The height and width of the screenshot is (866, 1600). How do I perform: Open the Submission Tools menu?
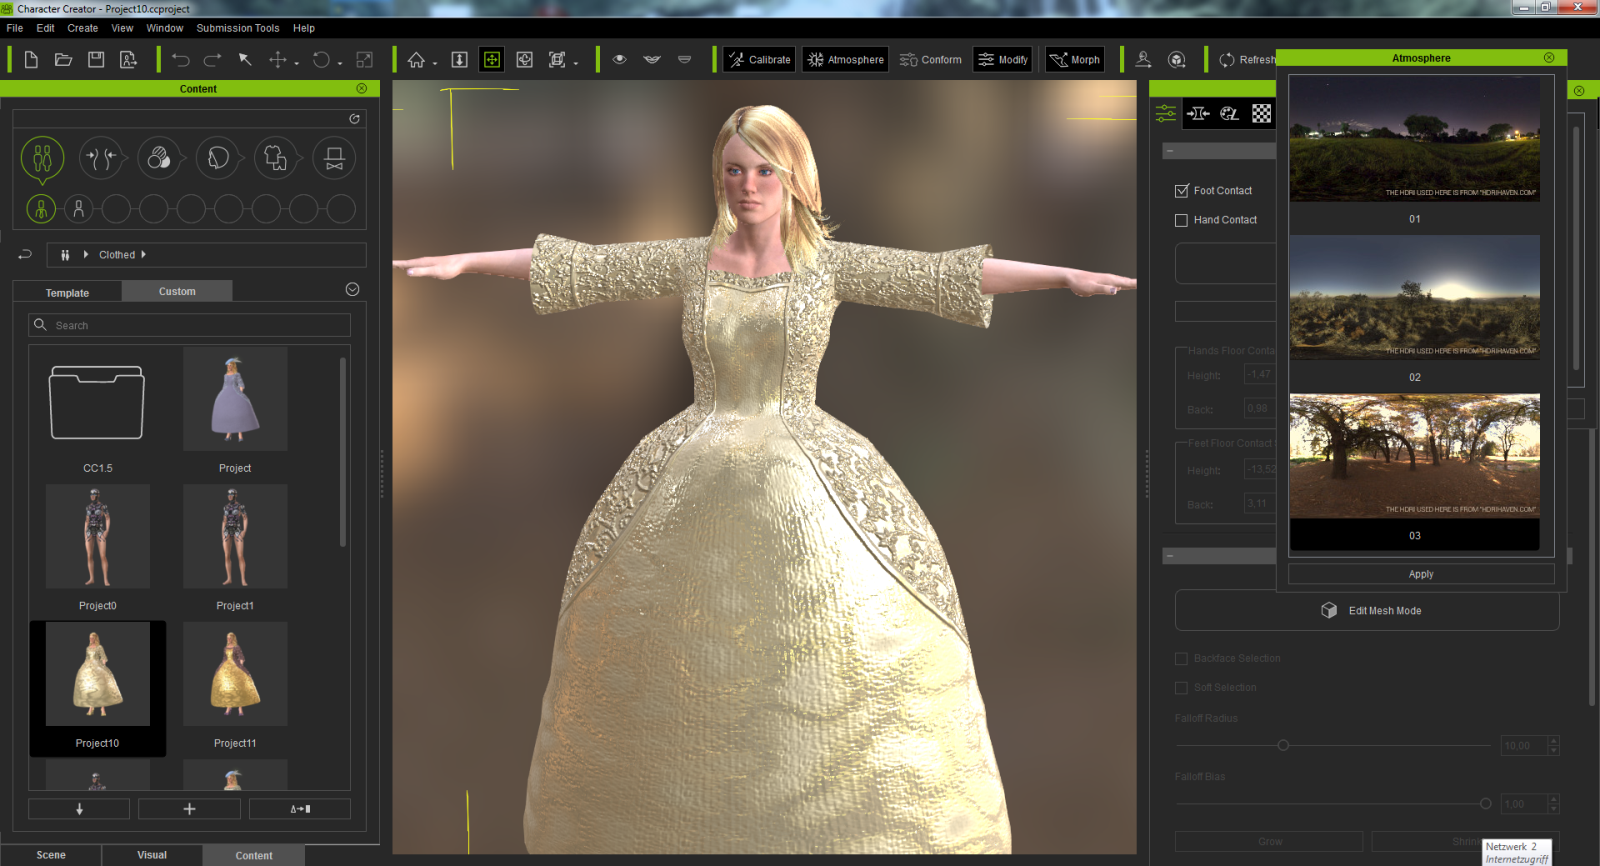(x=238, y=28)
